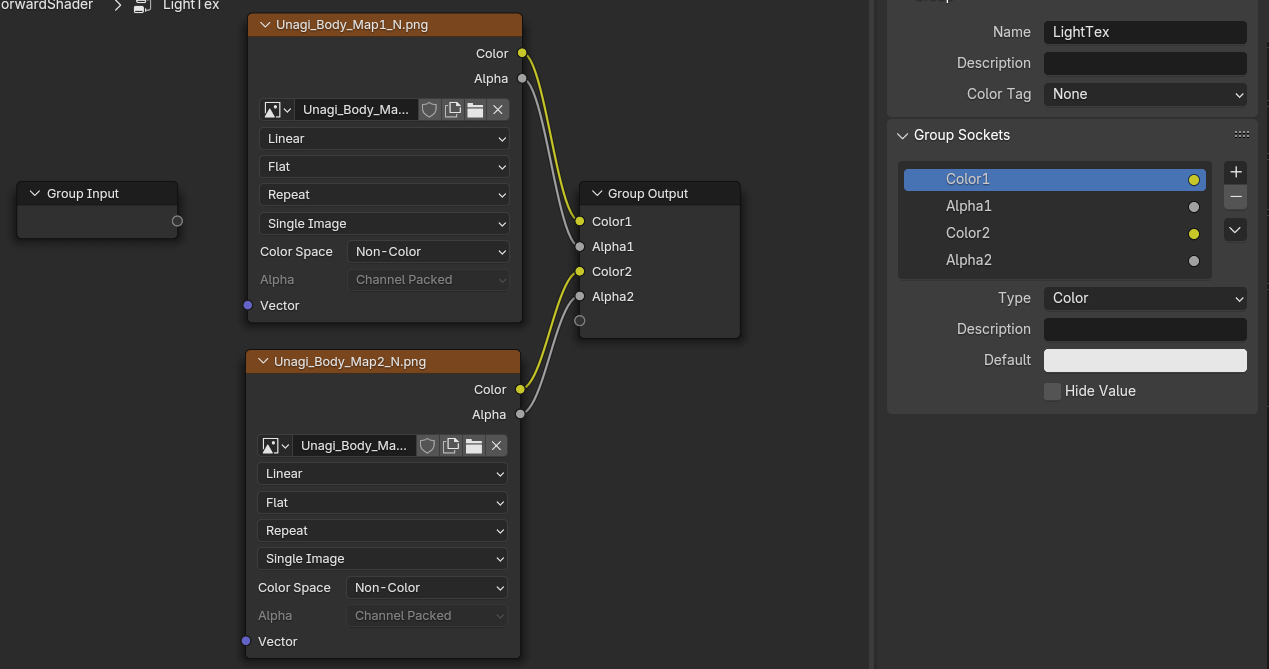
Task: Open socket Type dropdown showing Color
Action: coord(1145,298)
